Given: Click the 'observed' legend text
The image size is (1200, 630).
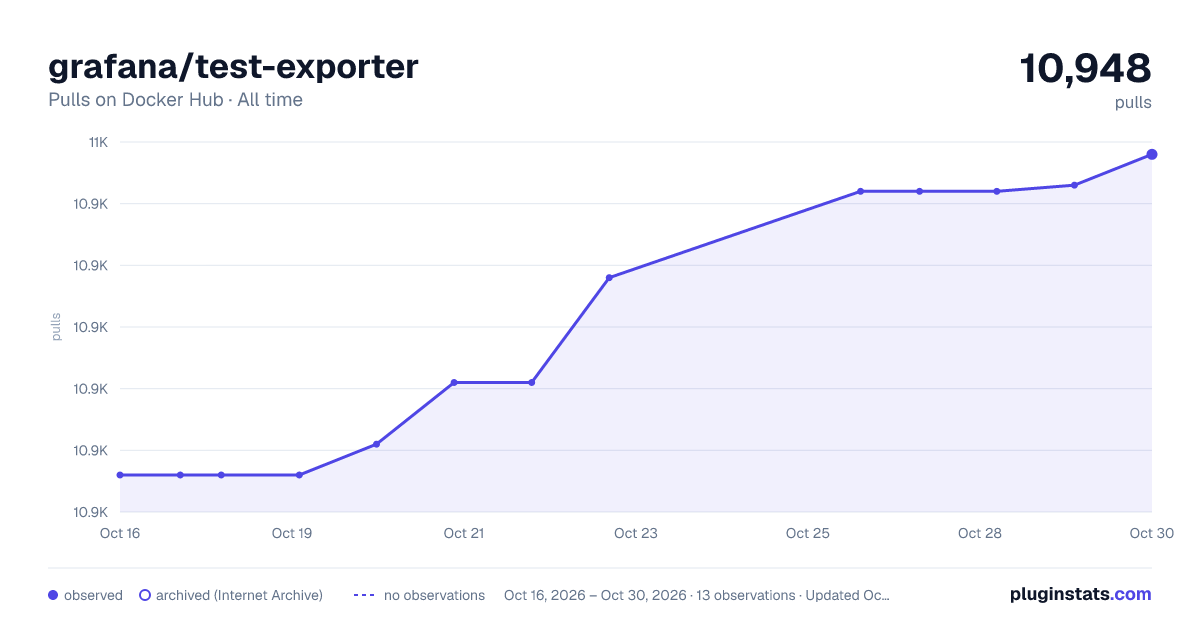Looking at the screenshot, I should click(x=93, y=595).
